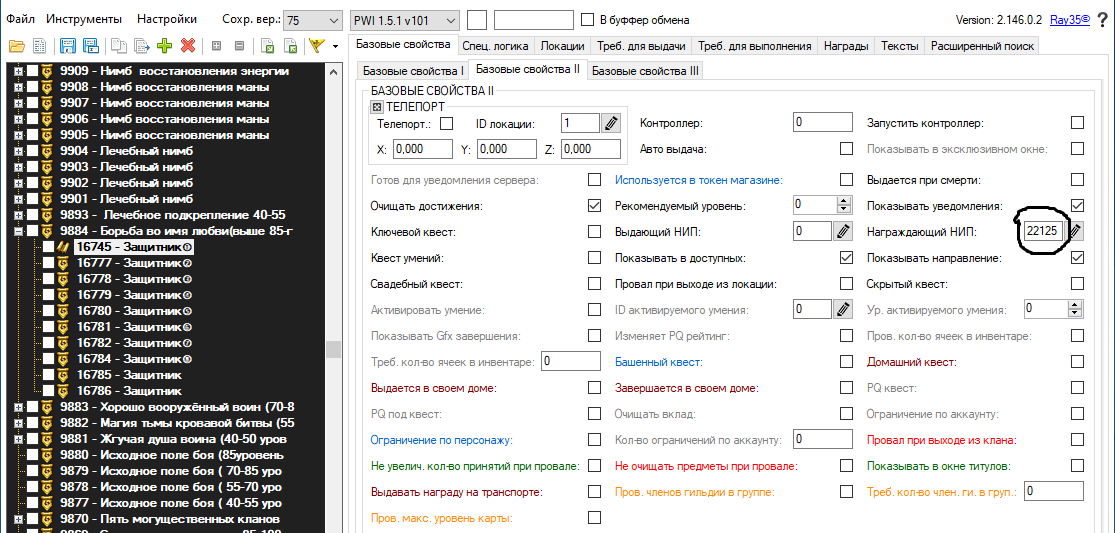This screenshot has width=1115, height=533.
Task: Click the Контроллер input field
Action: [x=823, y=122]
